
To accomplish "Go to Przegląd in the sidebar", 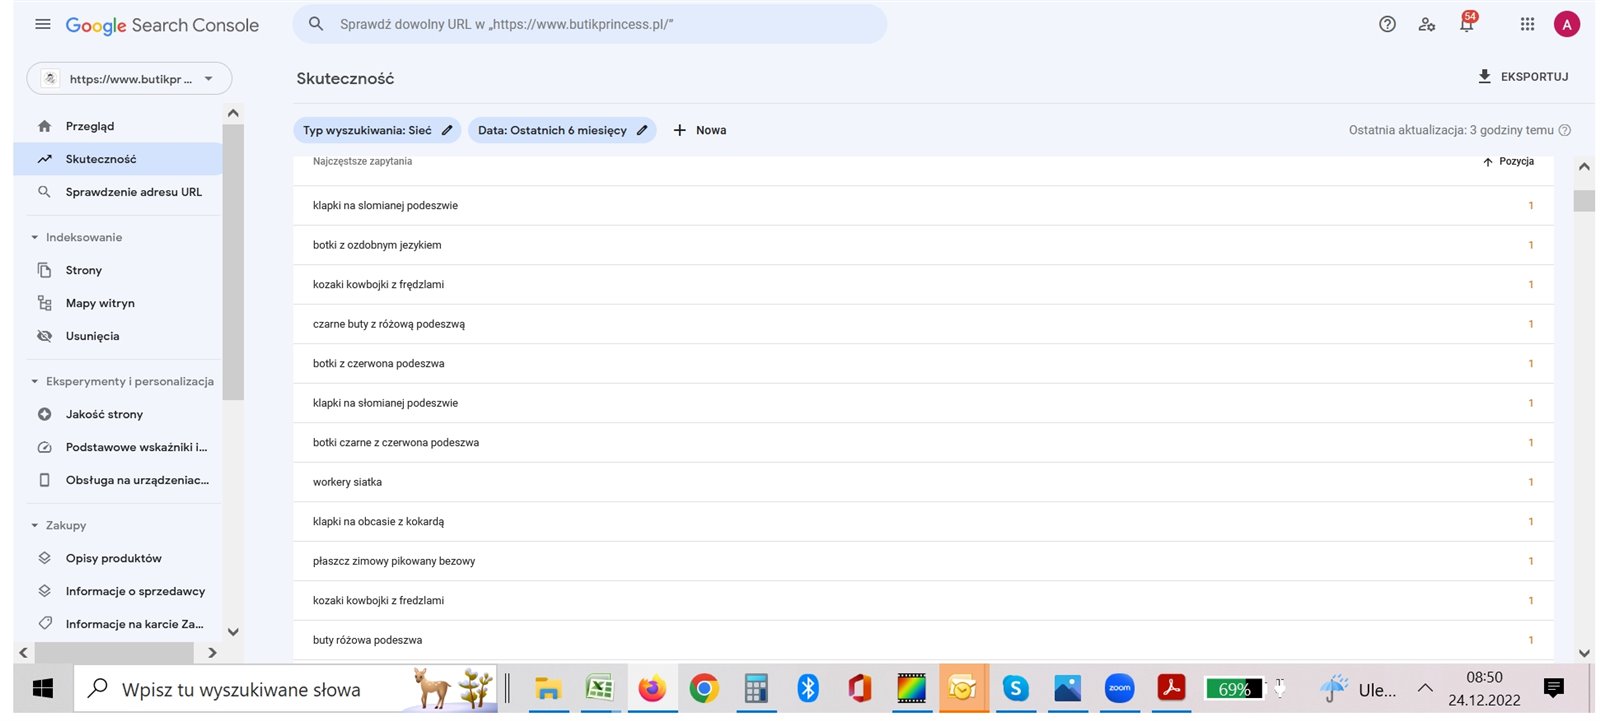I will [90, 126].
